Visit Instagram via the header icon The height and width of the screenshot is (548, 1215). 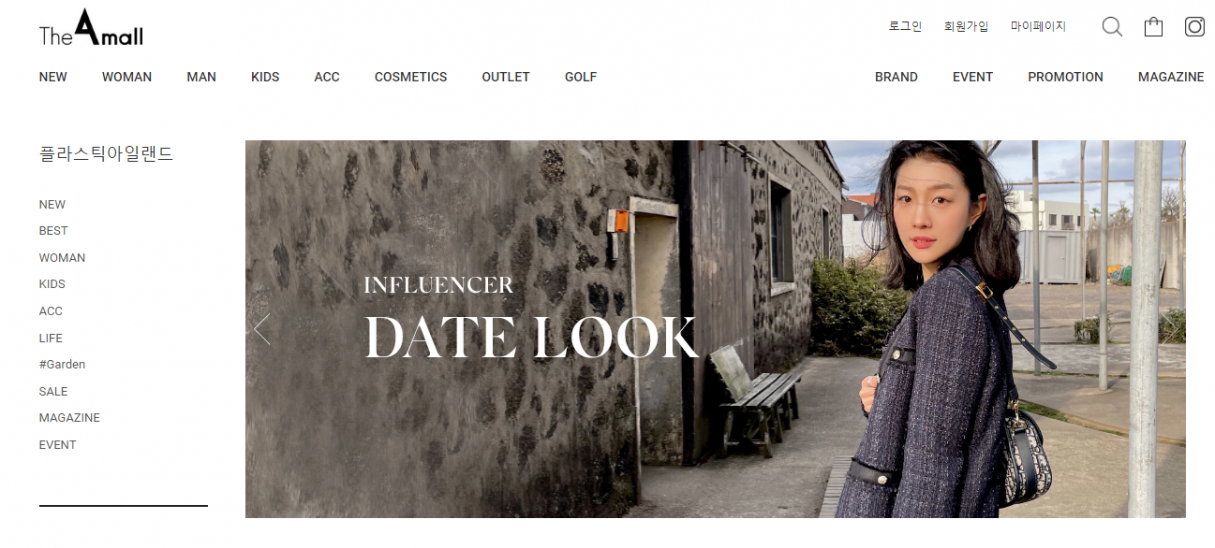1194,27
